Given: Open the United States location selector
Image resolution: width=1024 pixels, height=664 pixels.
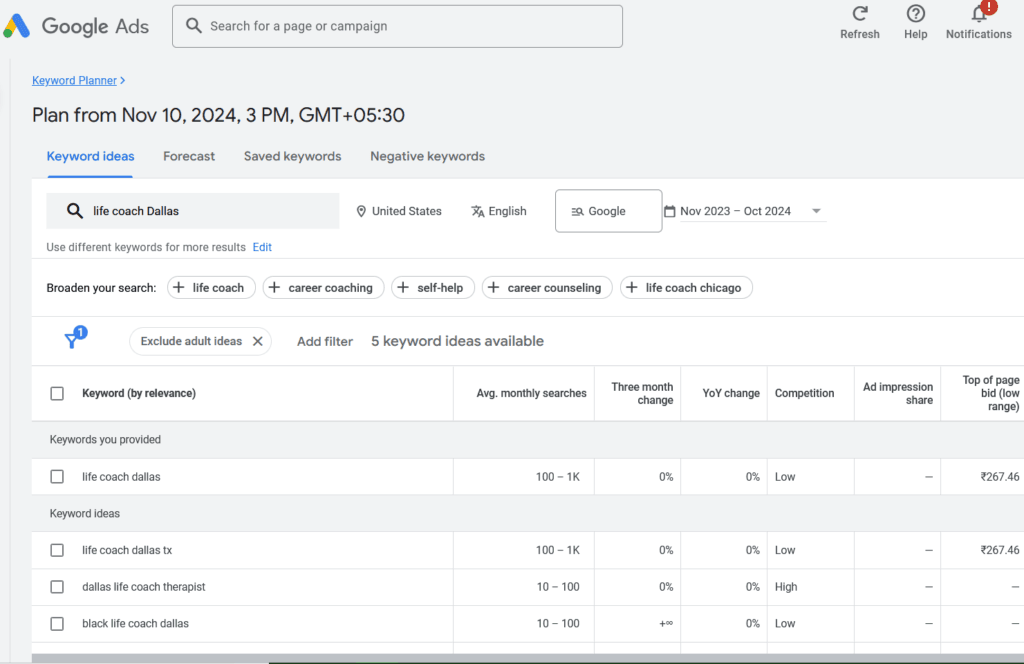Looking at the screenshot, I should click(x=399, y=211).
